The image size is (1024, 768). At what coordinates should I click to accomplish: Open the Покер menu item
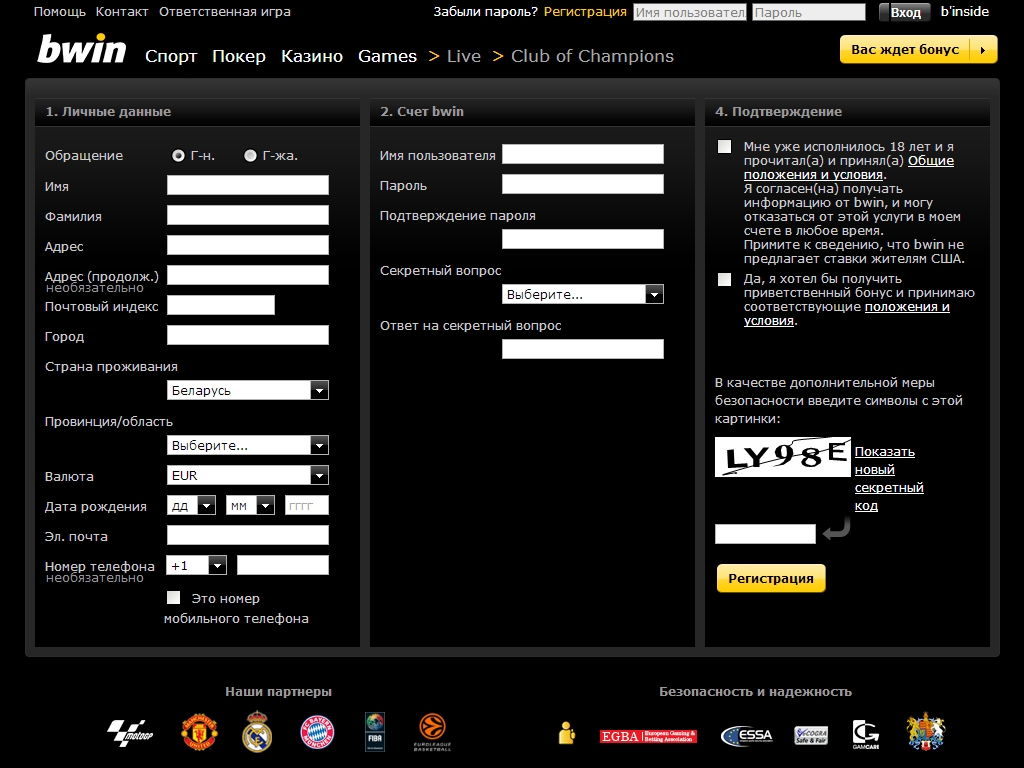click(x=239, y=56)
